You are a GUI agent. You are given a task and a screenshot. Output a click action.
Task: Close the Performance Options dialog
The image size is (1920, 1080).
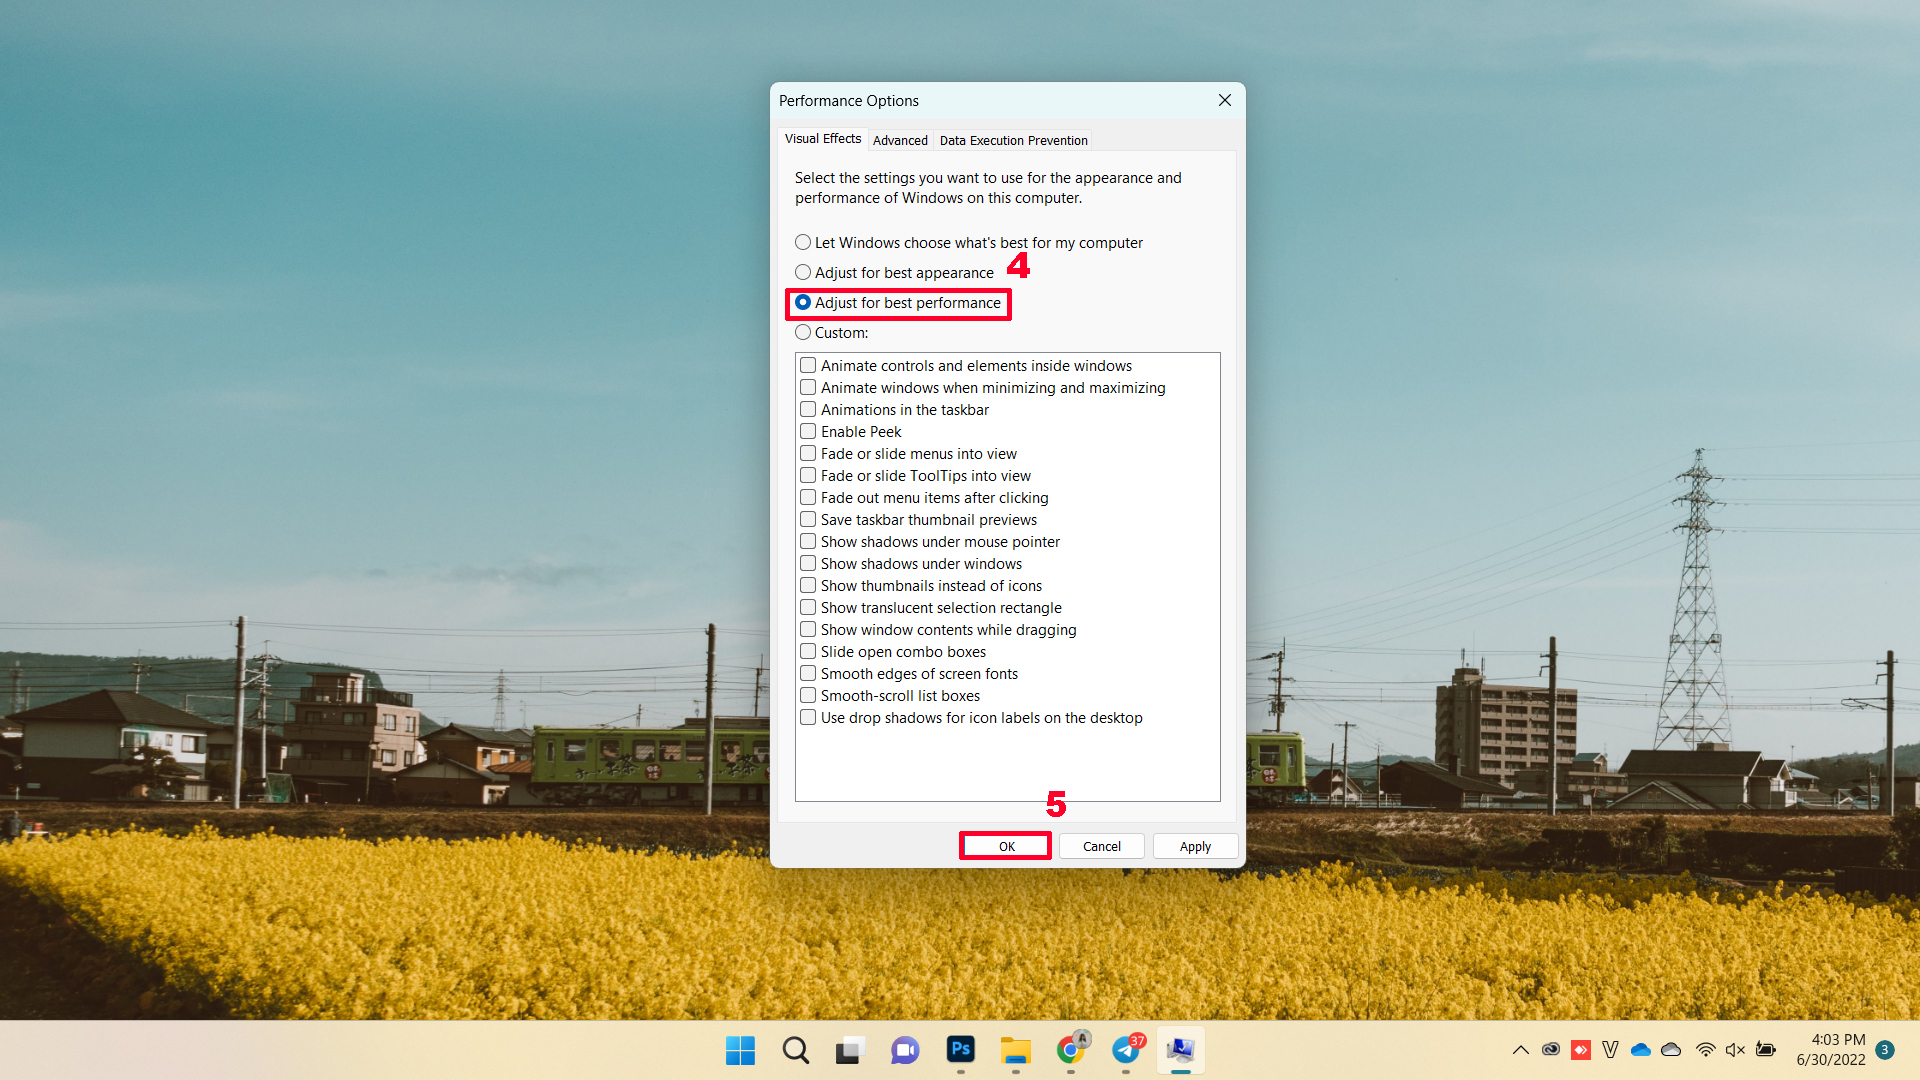coord(1225,100)
